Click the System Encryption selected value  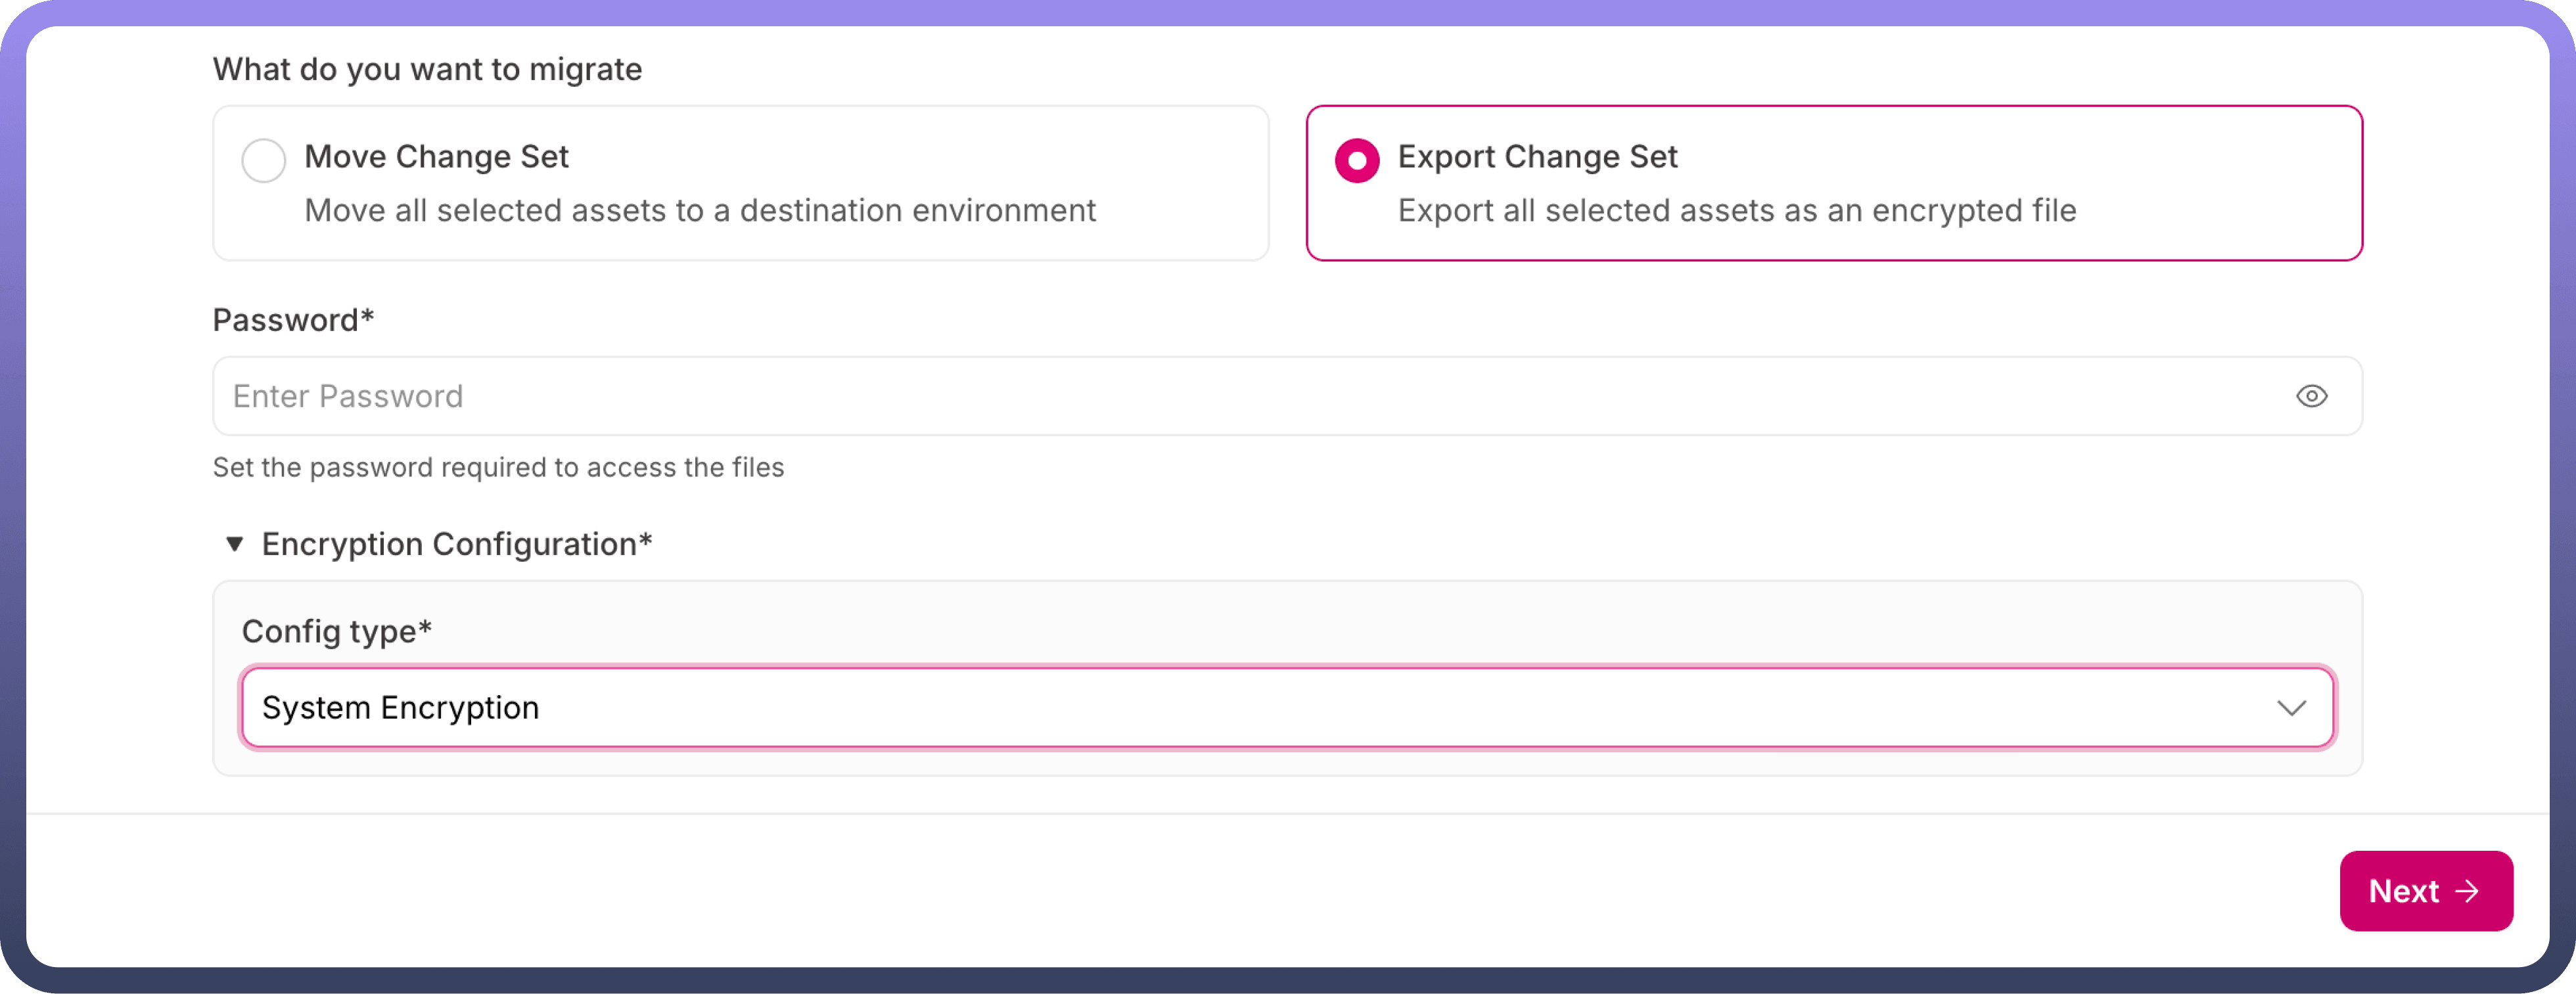[x=400, y=708]
